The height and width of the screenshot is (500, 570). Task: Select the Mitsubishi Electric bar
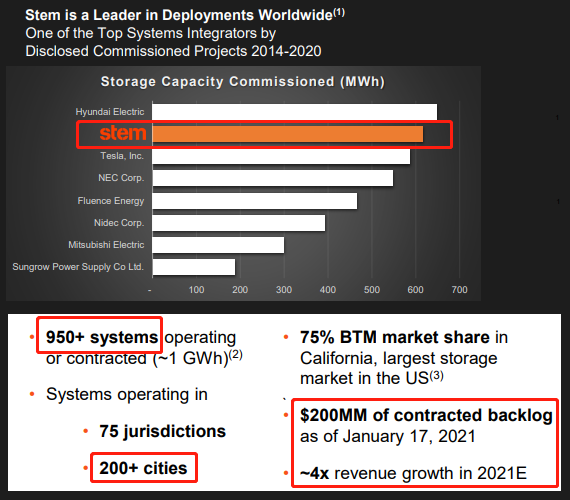(x=218, y=245)
